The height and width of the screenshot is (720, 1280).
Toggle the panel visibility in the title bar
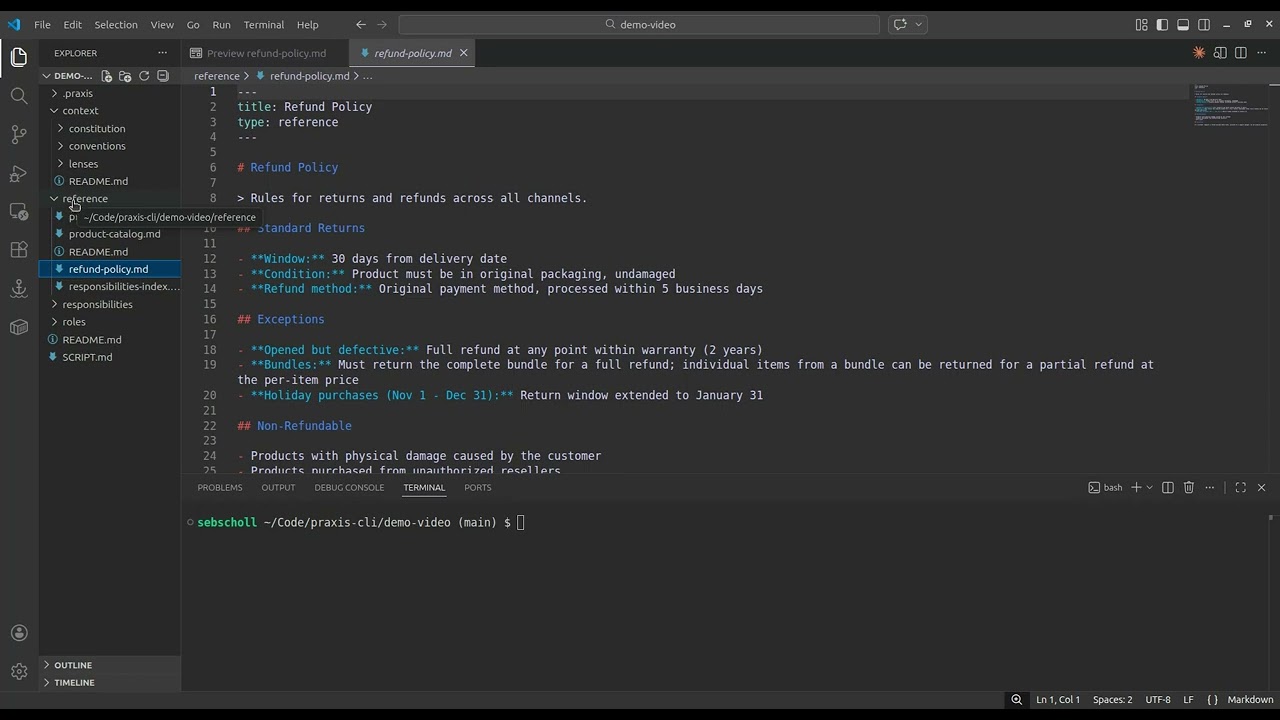coord(1183,24)
